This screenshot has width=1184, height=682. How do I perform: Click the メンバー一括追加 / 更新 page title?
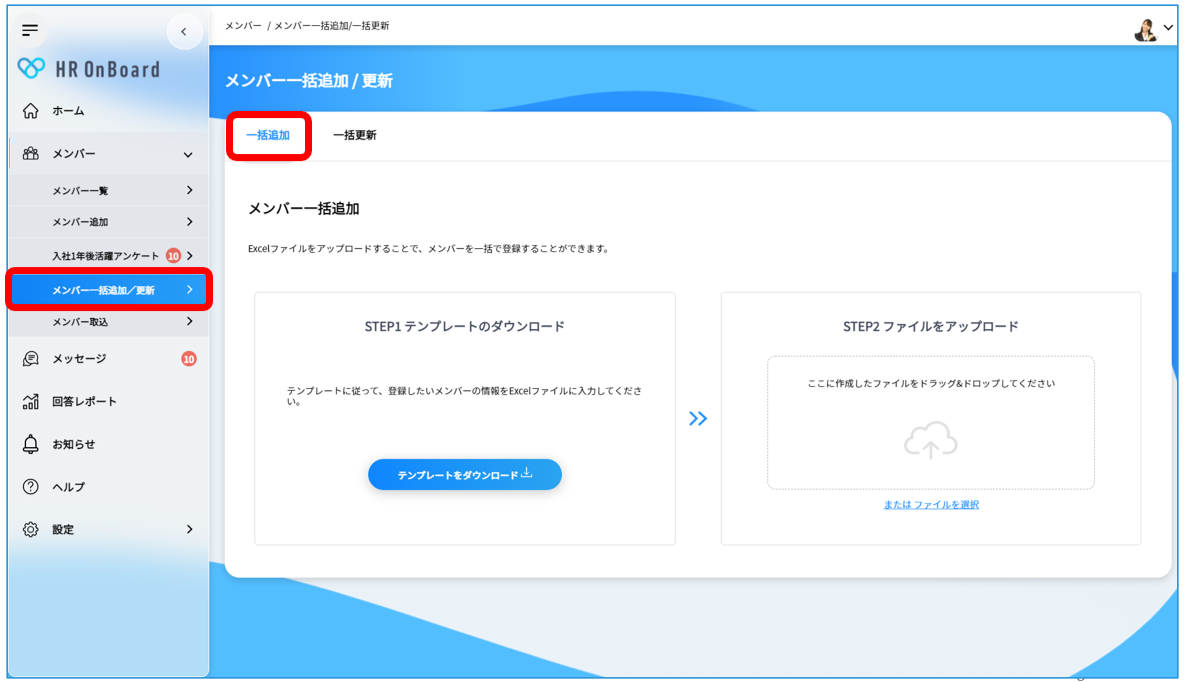[309, 81]
